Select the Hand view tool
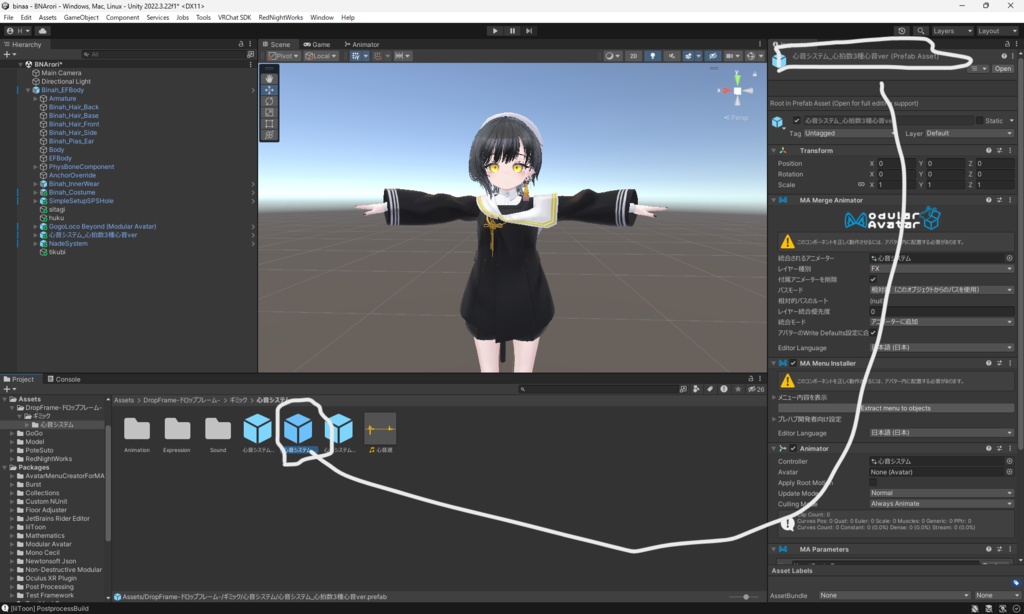The width and height of the screenshot is (1024, 614). 269,78
